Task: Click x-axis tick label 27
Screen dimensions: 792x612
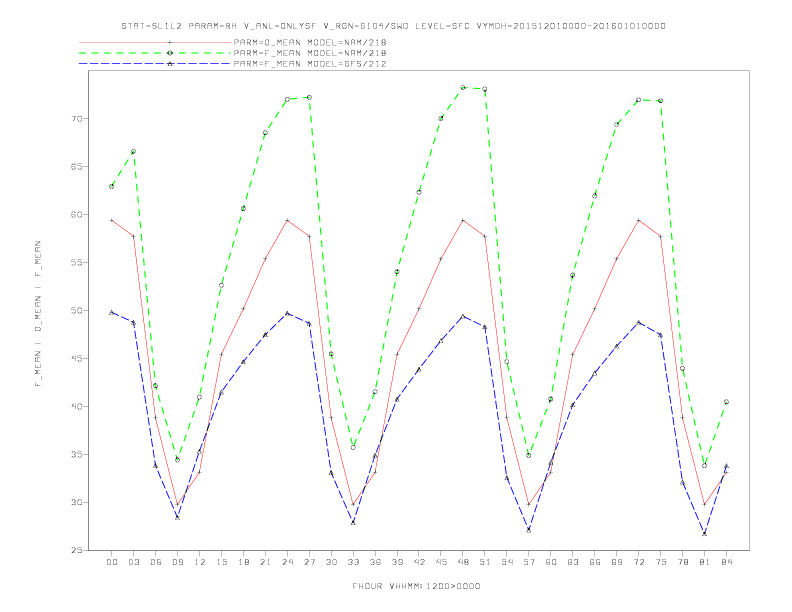Action: point(309,562)
